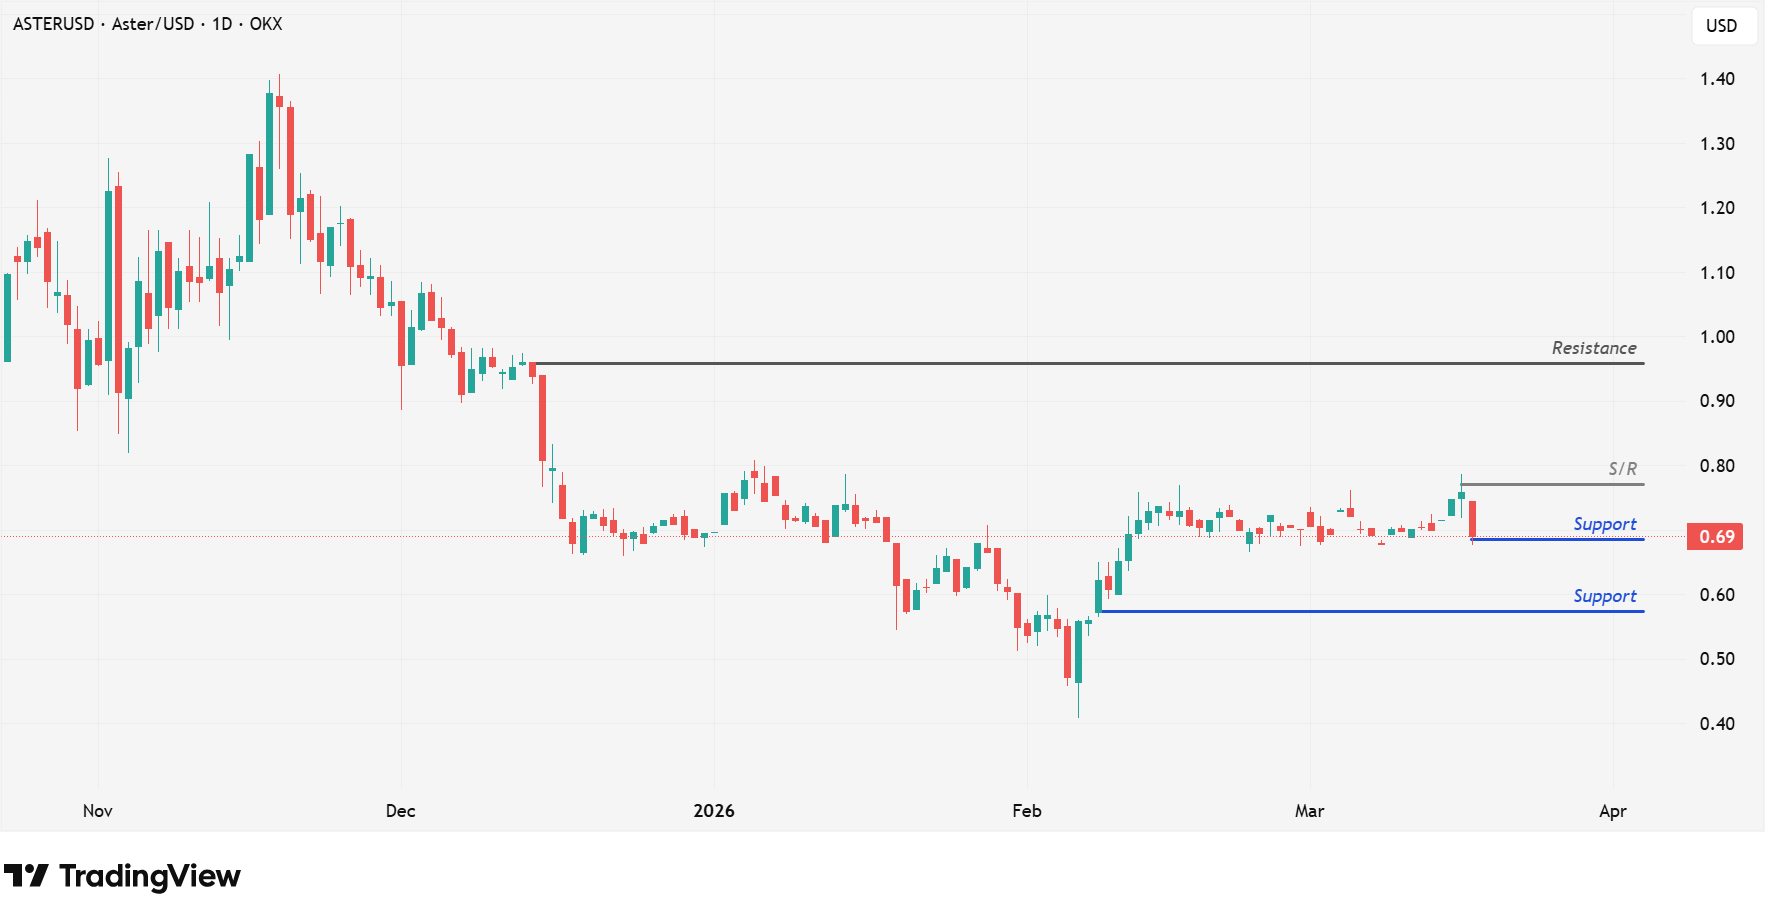Click the upper Support label near 0.69
The height and width of the screenshot is (921, 1765).
[x=1604, y=524]
